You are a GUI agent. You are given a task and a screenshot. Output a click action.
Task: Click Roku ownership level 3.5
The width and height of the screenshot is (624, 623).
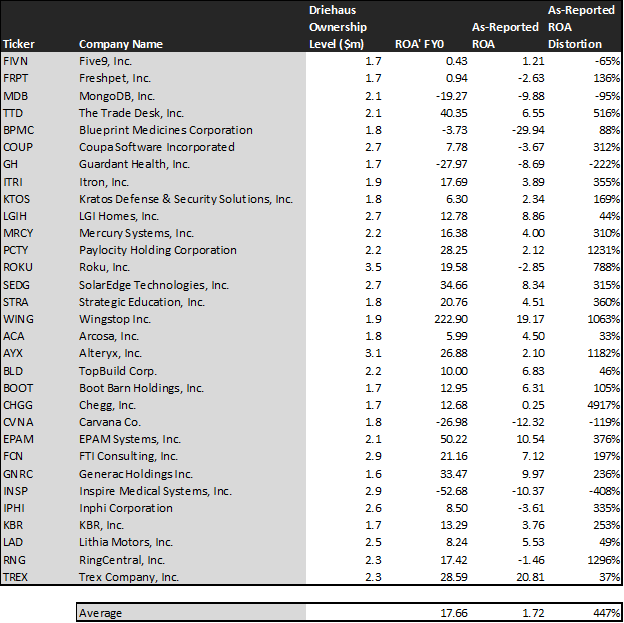pos(373,267)
